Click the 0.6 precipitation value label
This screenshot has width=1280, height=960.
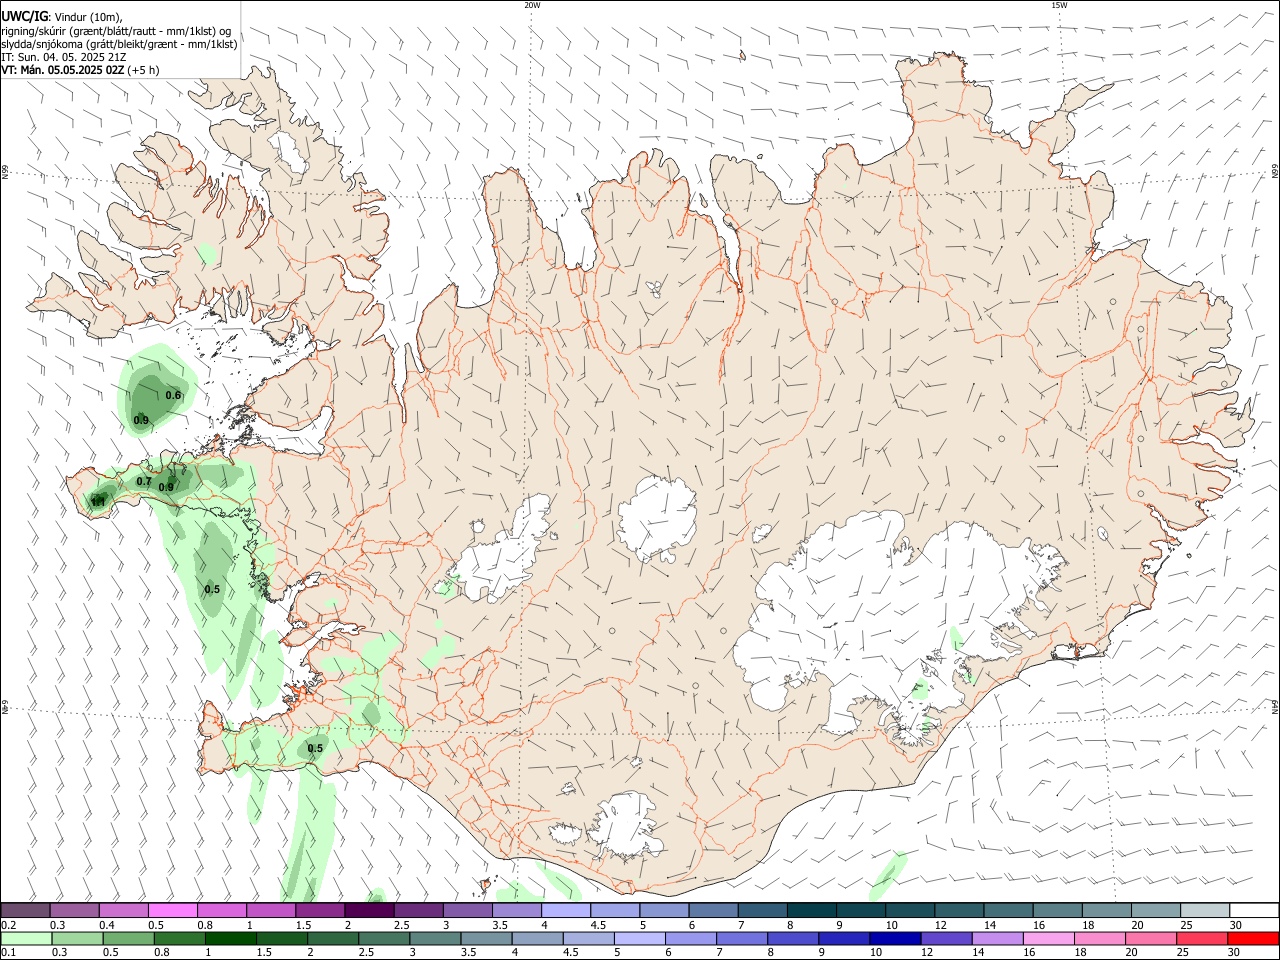coord(173,395)
